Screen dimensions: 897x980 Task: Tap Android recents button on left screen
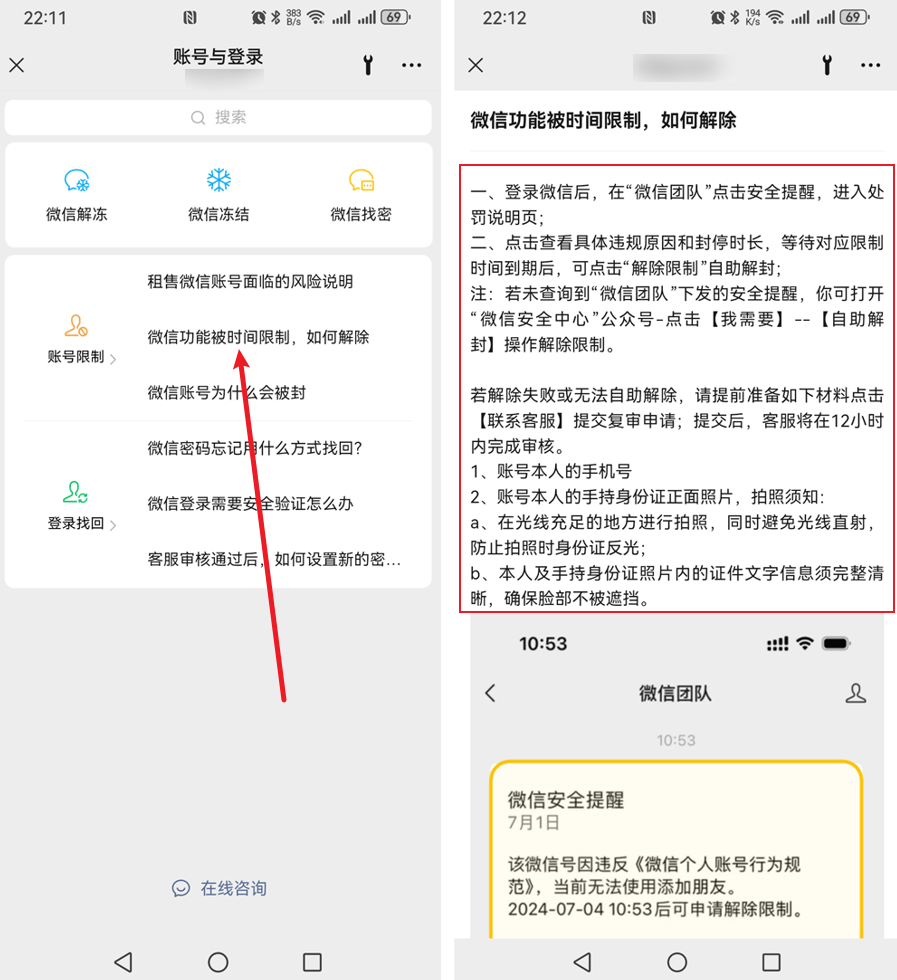click(312, 962)
